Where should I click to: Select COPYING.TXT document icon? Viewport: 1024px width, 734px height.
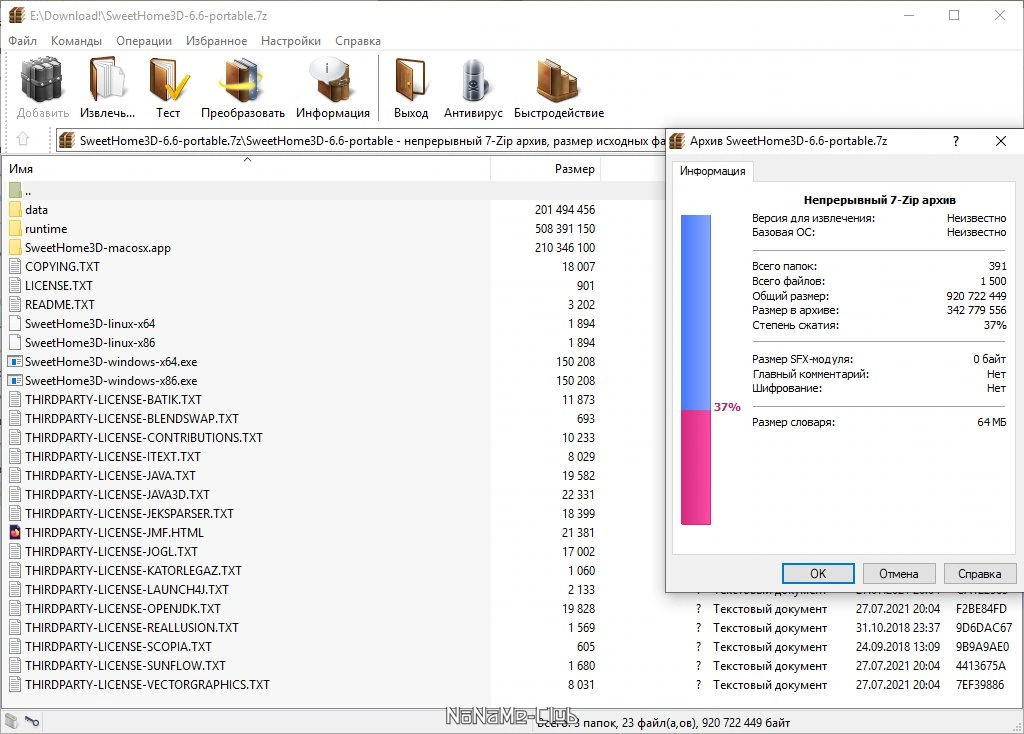(16, 266)
